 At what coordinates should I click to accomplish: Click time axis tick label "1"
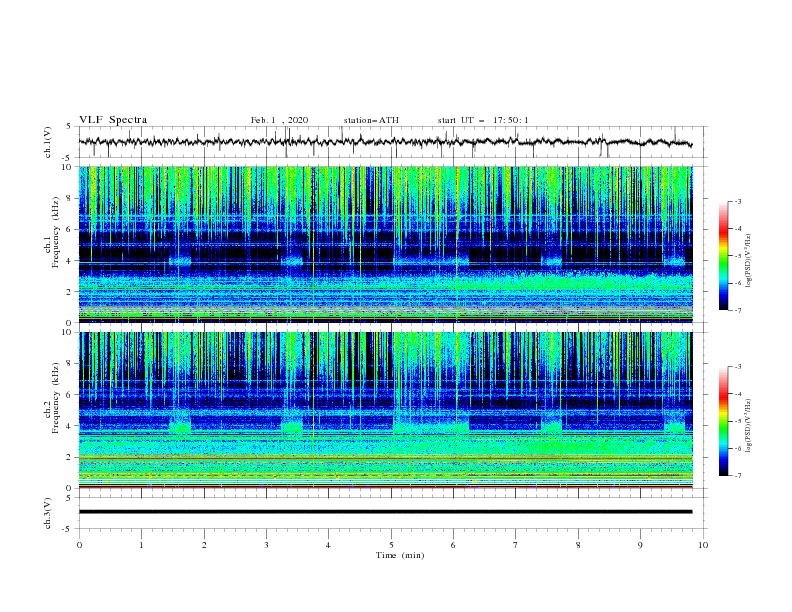pyautogui.click(x=141, y=545)
